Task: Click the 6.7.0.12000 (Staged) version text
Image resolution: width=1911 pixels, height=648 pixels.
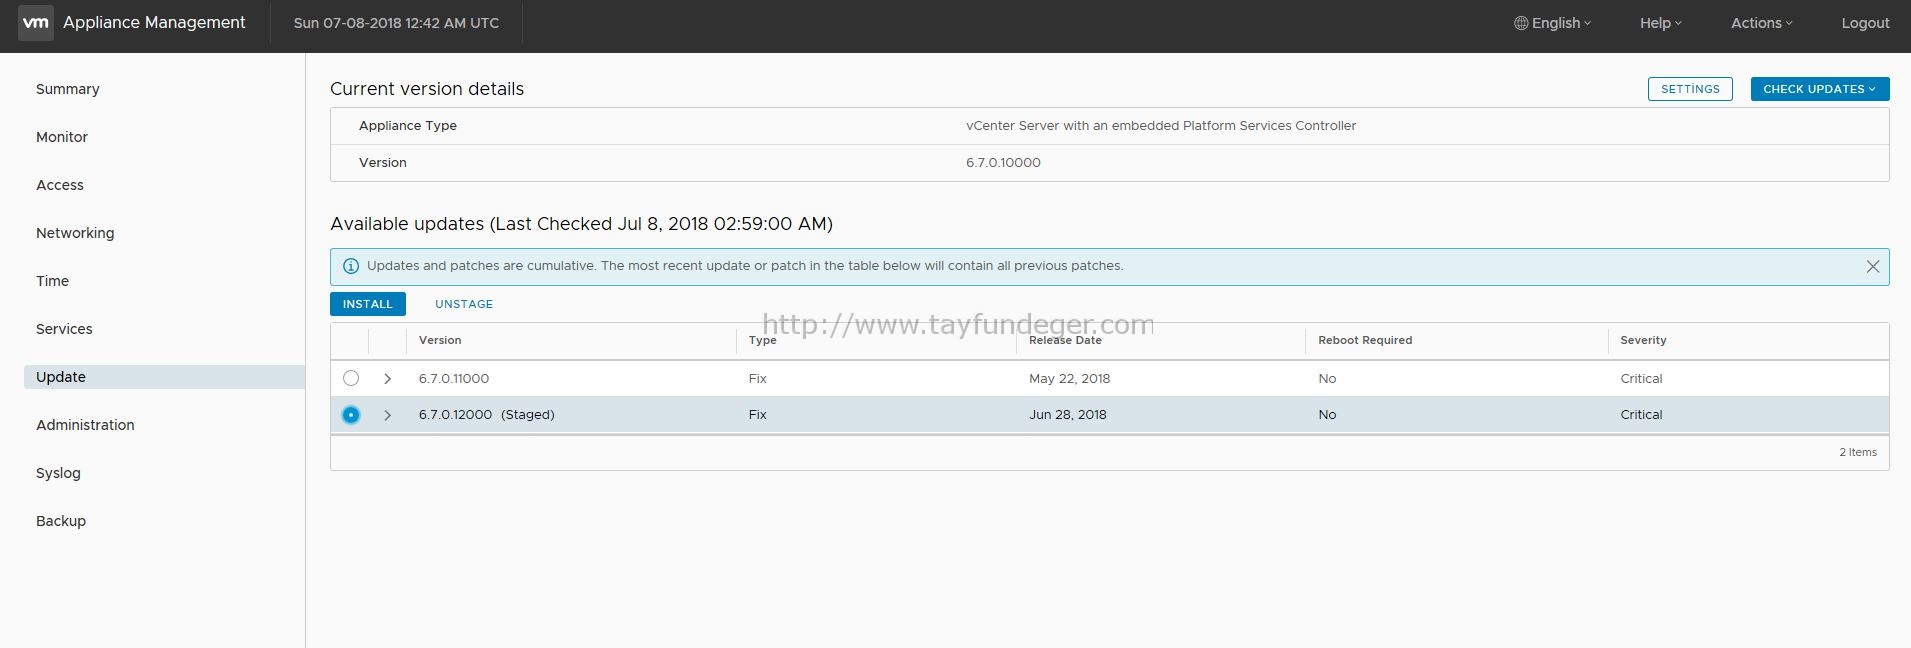Action: tap(486, 415)
